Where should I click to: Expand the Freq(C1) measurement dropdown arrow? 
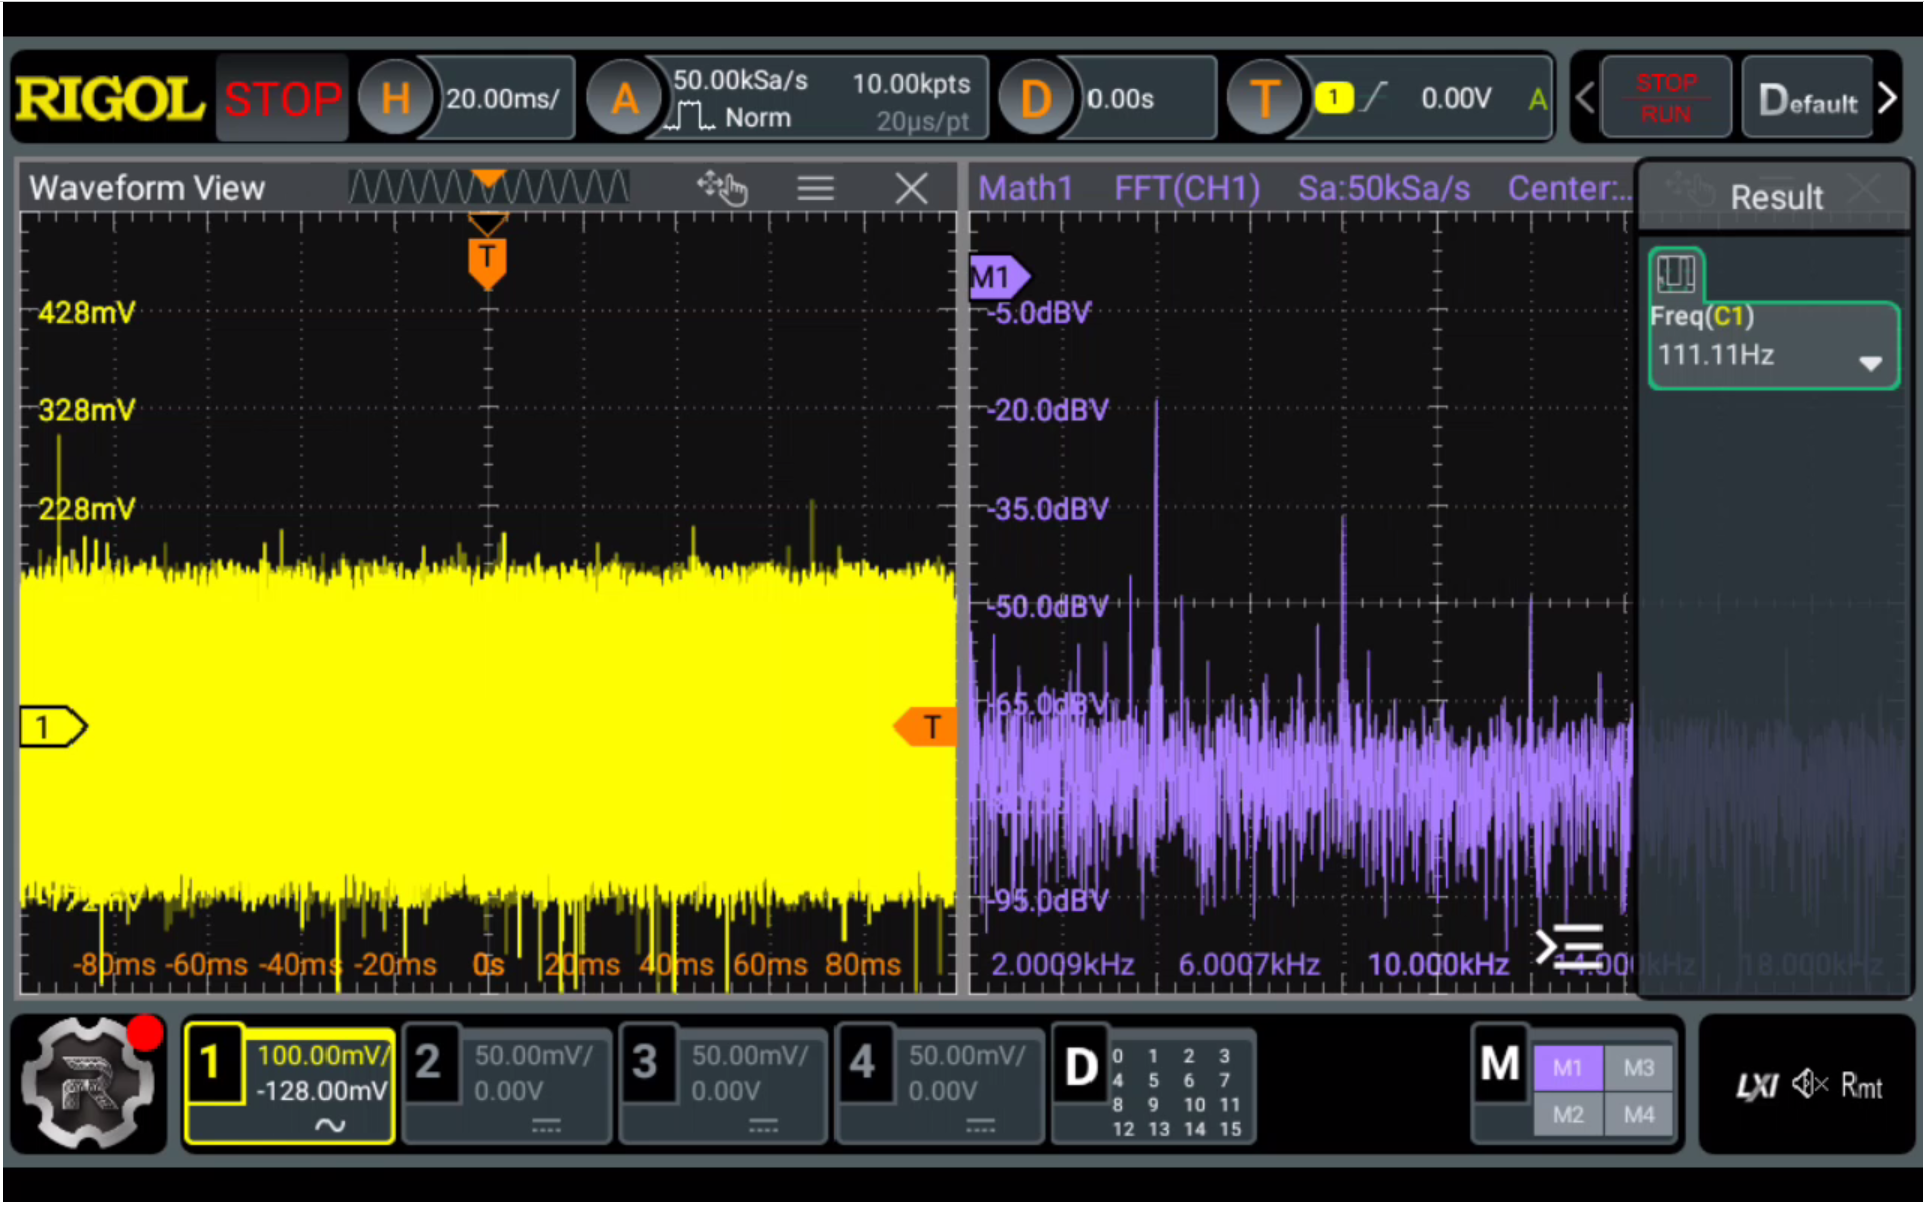(1869, 363)
